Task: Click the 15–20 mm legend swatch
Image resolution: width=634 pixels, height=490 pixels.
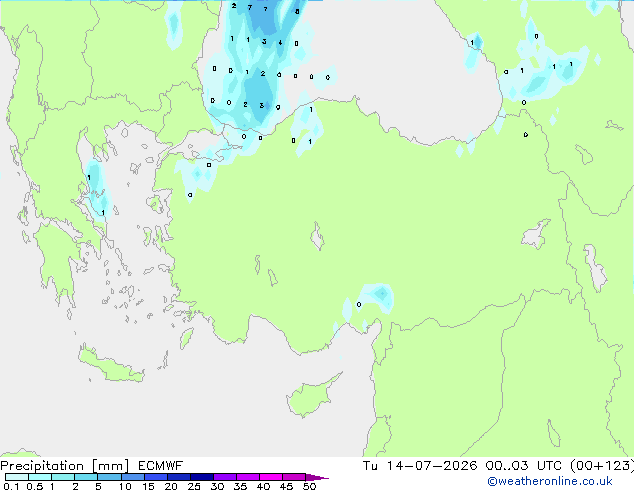Action: coord(156,477)
